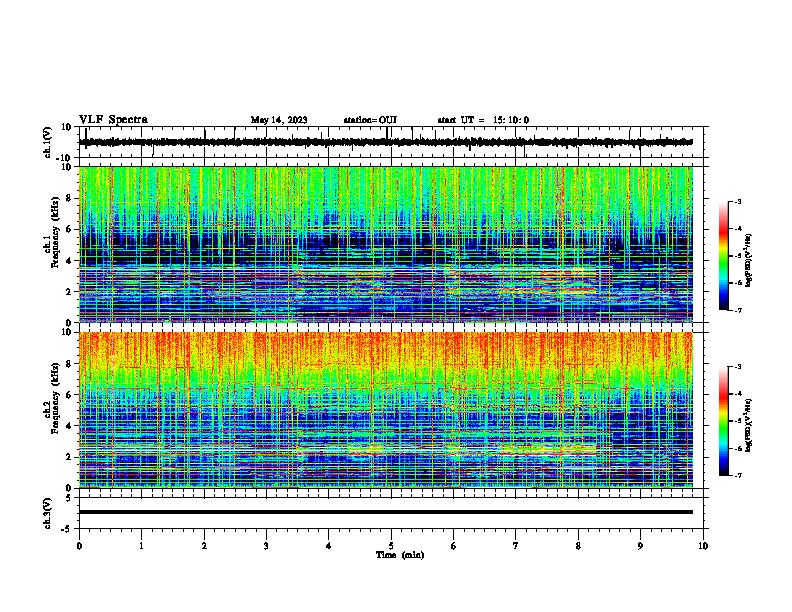Click the "ch.3(V)" axis label
The height and width of the screenshot is (612, 792).
[48, 514]
